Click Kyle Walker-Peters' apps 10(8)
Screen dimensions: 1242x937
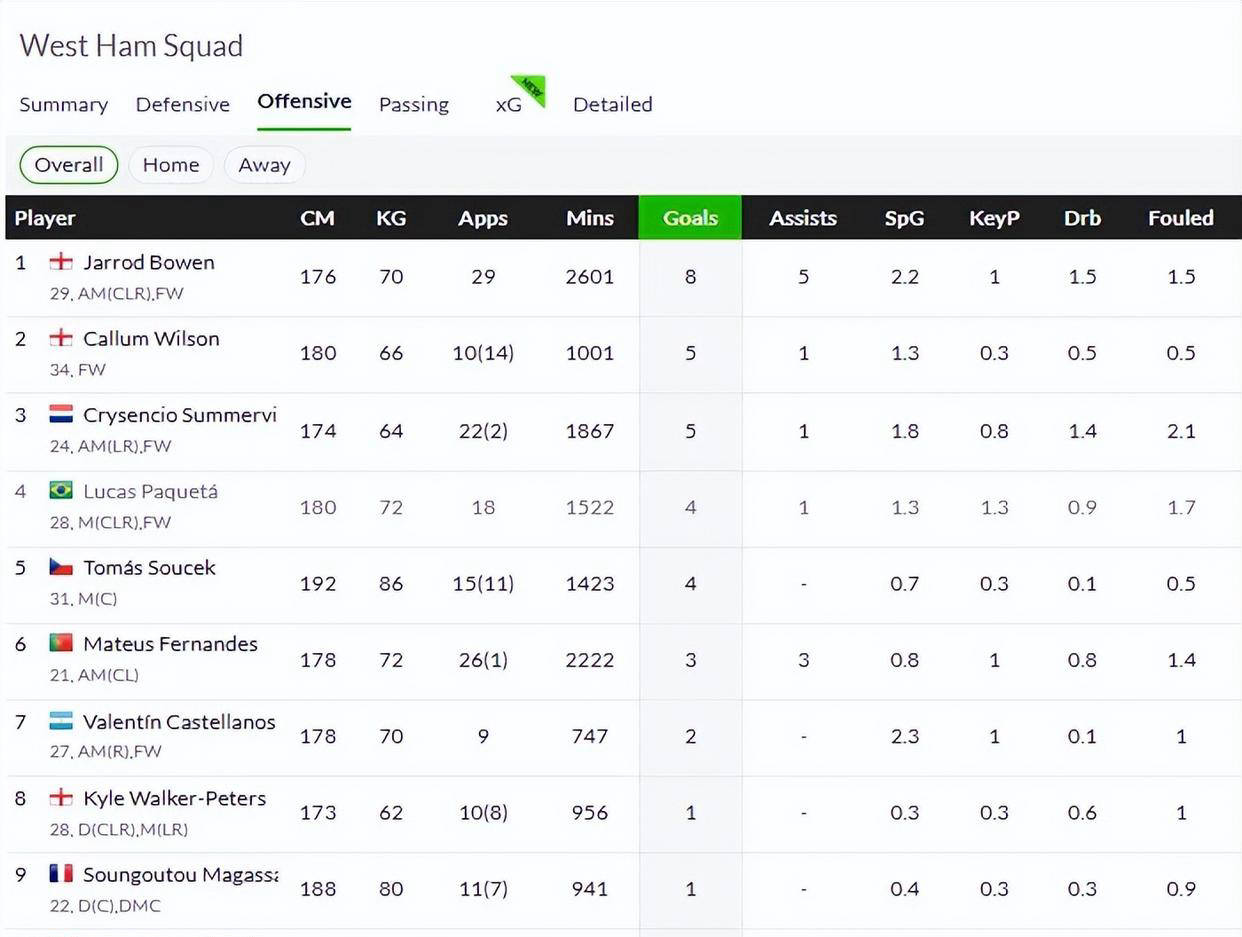pyautogui.click(x=483, y=813)
